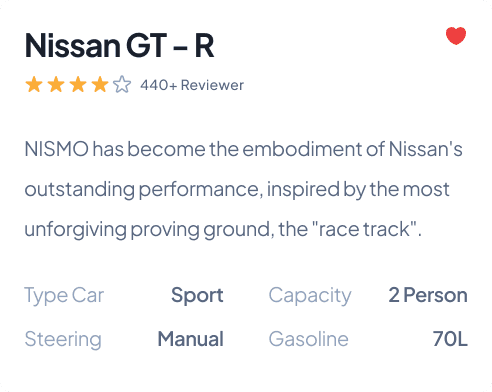Click the Capacity label
492x392 pixels.
(x=310, y=296)
